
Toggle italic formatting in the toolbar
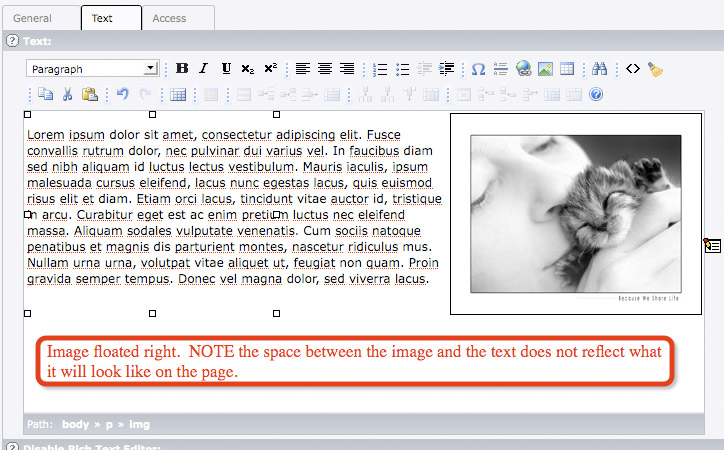click(204, 69)
